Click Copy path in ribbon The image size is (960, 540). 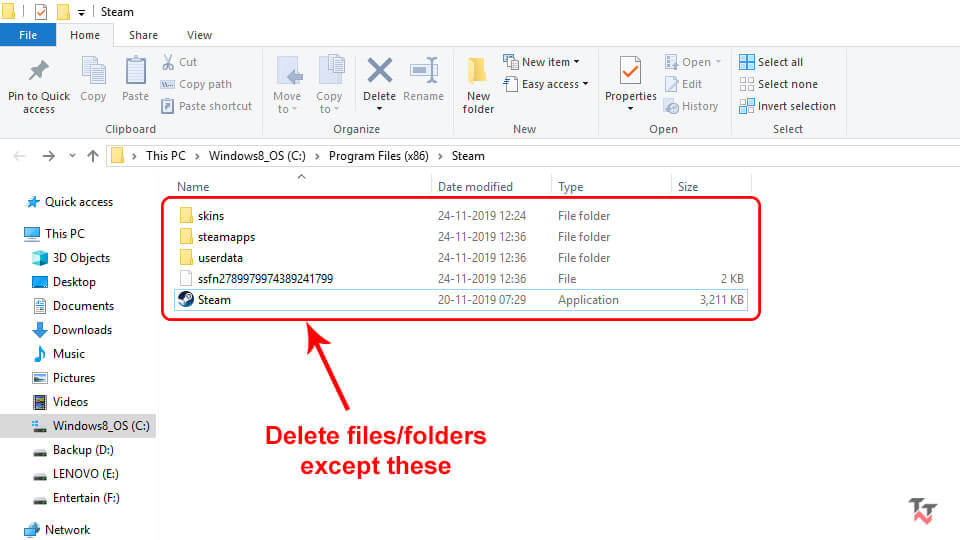(196, 84)
